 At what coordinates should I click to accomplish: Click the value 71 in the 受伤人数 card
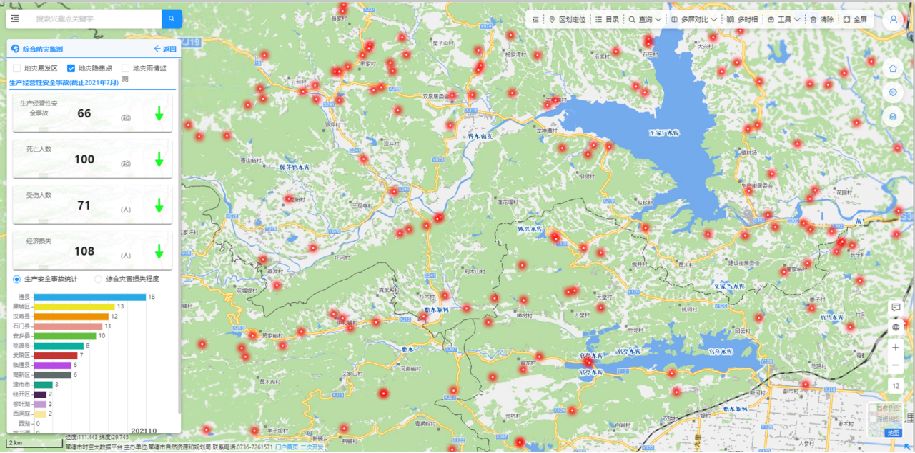tap(85, 205)
